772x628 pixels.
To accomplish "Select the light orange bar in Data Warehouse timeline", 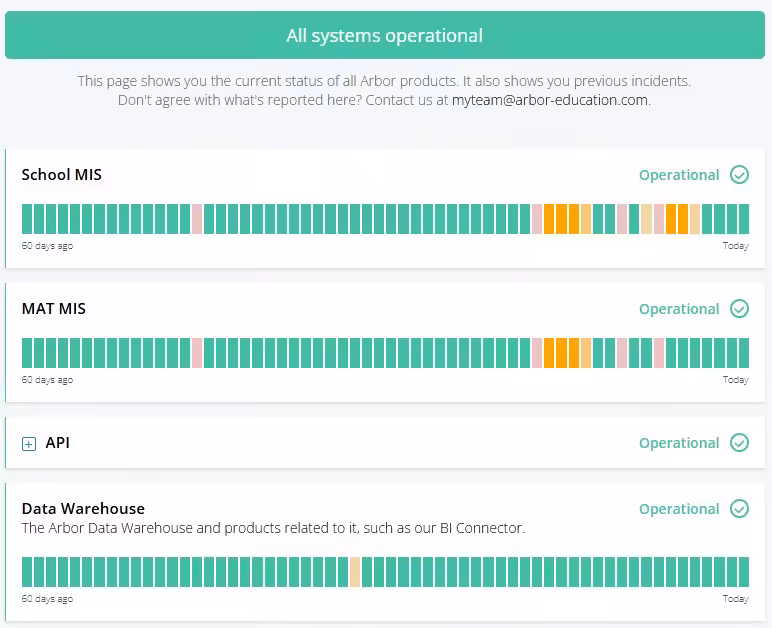I will 355,572.
